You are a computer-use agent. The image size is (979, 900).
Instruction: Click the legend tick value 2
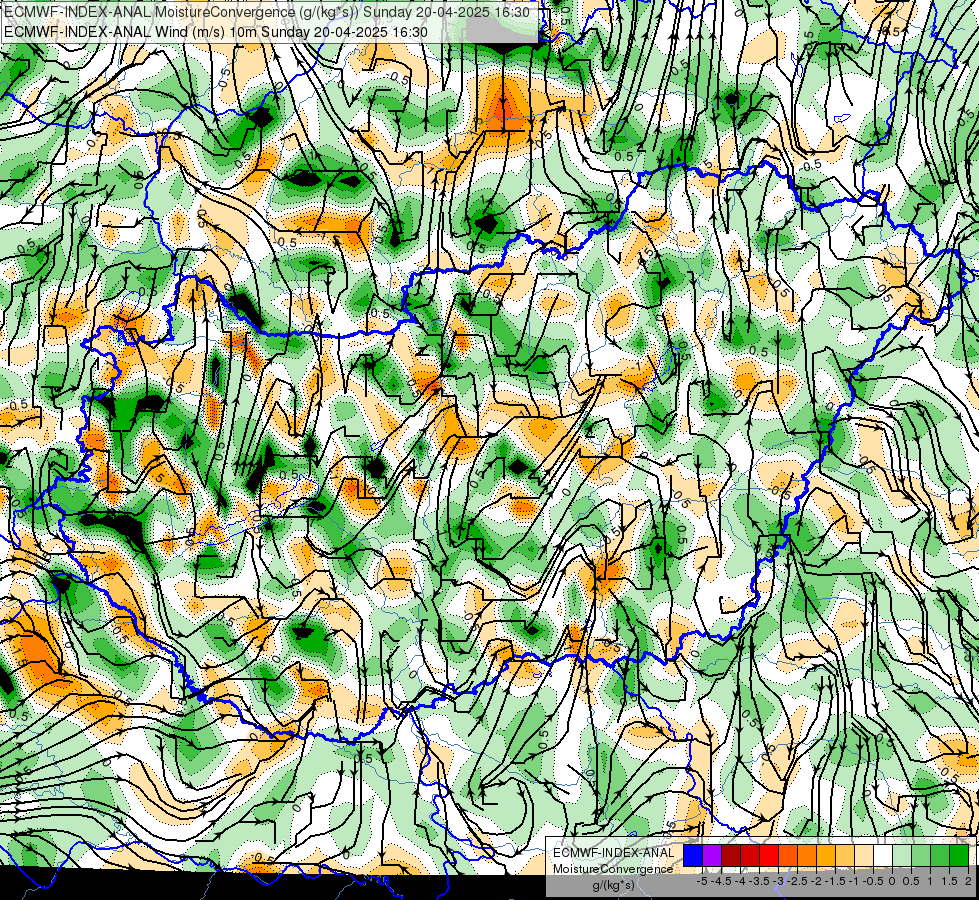[968, 881]
